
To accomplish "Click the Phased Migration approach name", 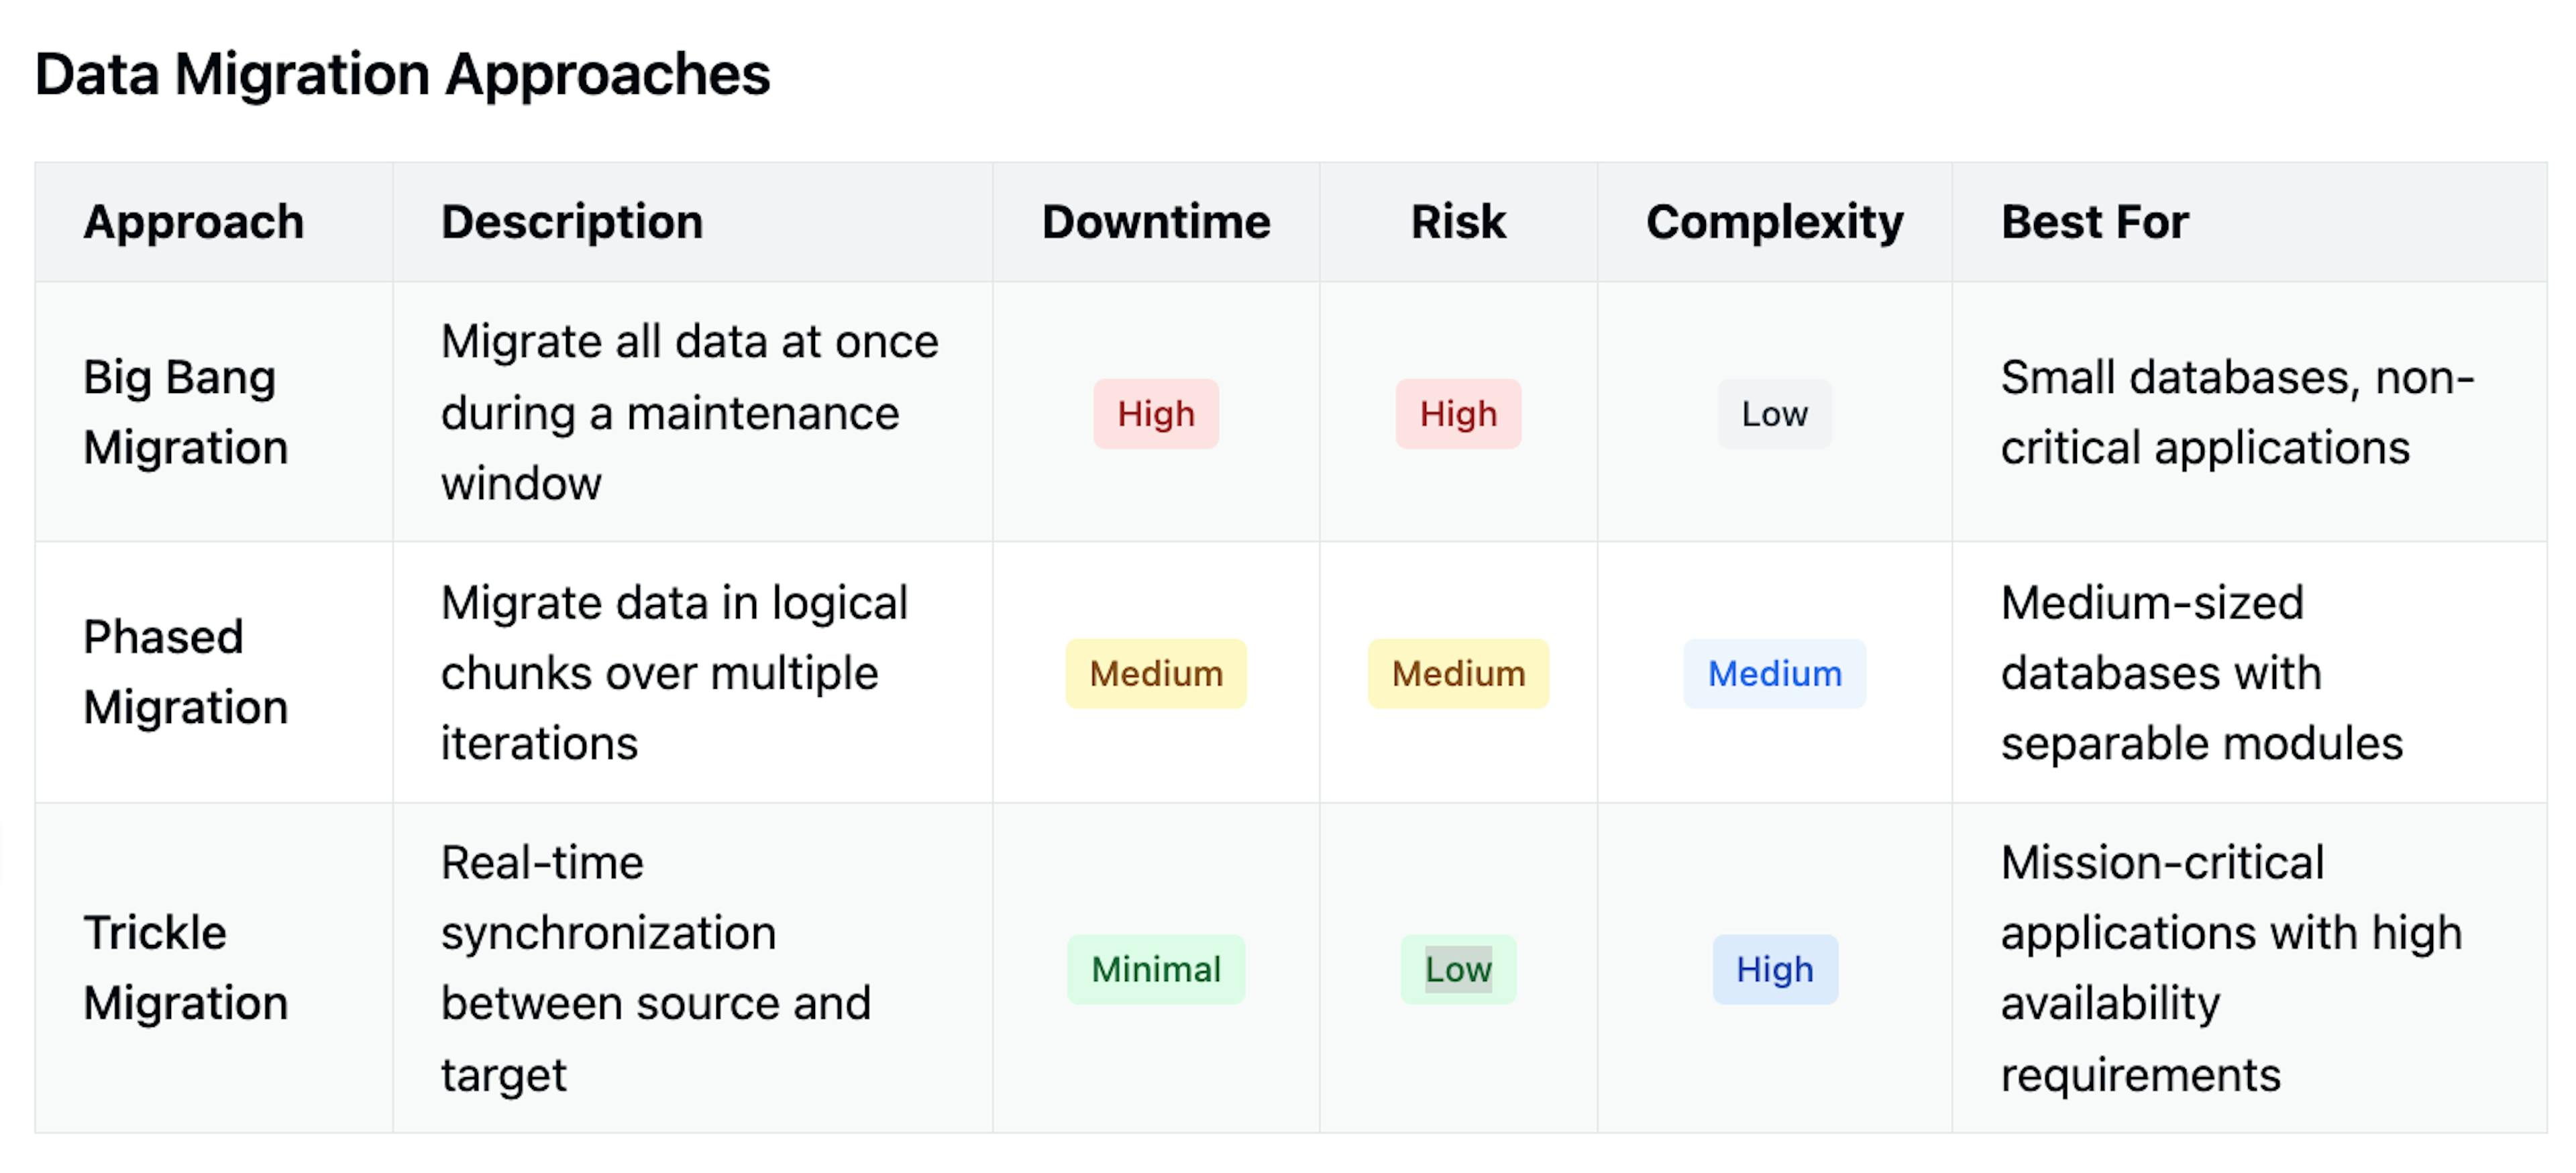I will coord(185,672).
